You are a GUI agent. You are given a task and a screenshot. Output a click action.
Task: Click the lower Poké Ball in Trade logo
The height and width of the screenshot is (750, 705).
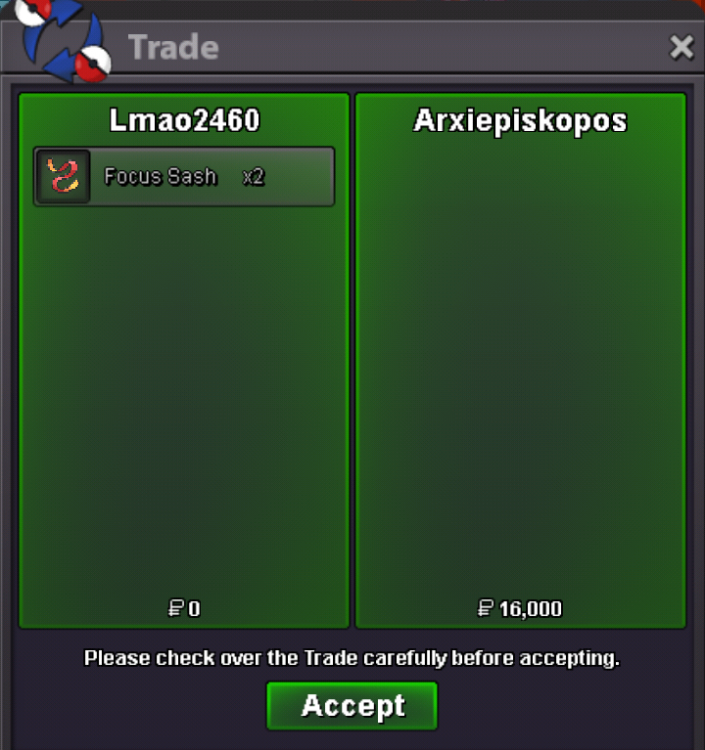click(93, 64)
